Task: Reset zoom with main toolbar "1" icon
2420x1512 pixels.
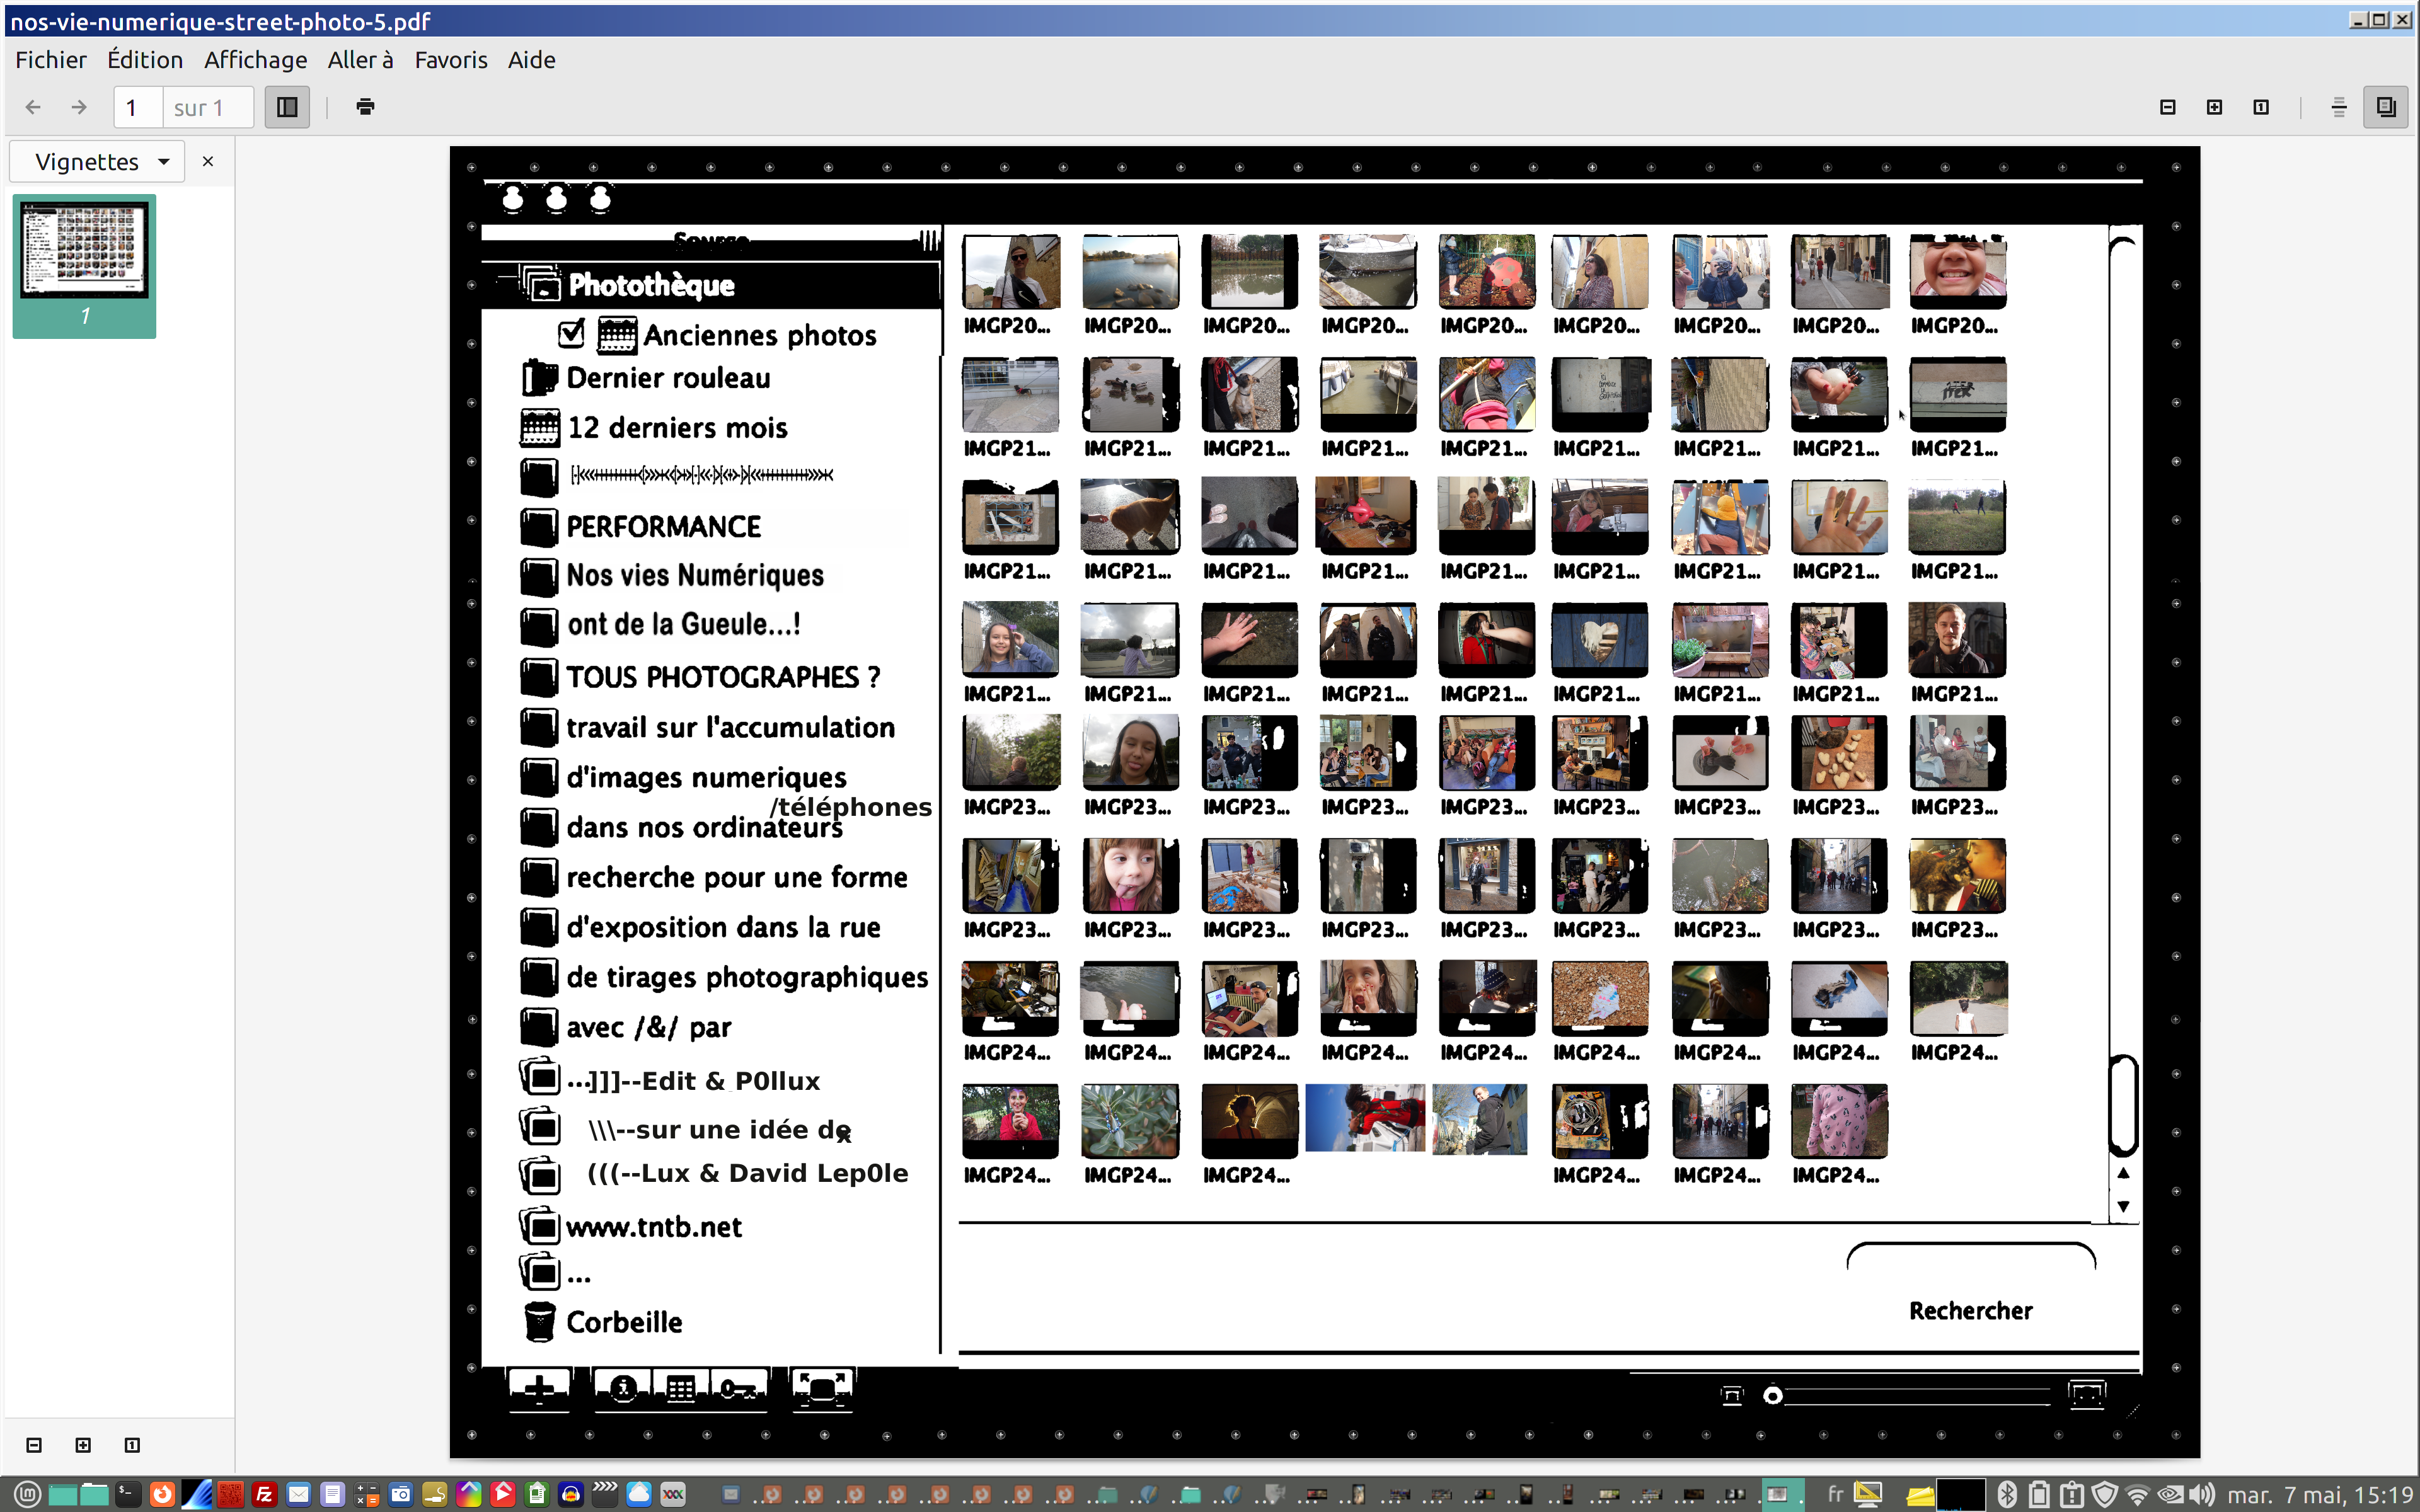Action: tap(2261, 107)
